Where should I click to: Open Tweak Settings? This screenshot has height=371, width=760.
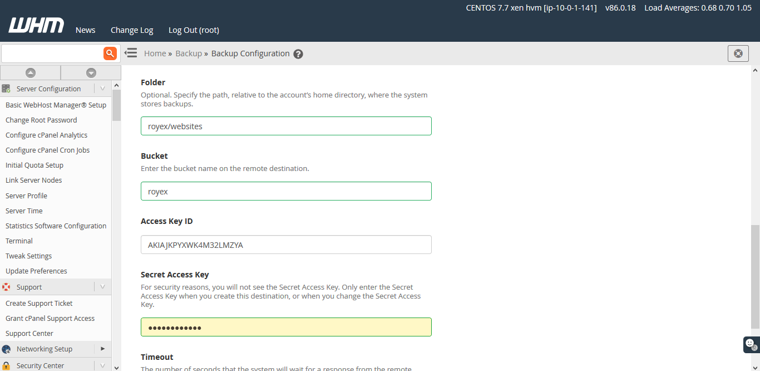pos(29,256)
